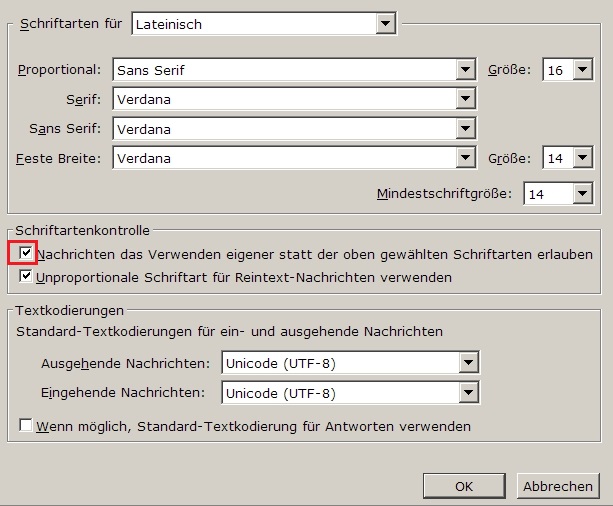Open the 'Schriftarten für' Lateinisch dropdown
This screenshot has width=613, height=506.
[x=385, y=22]
